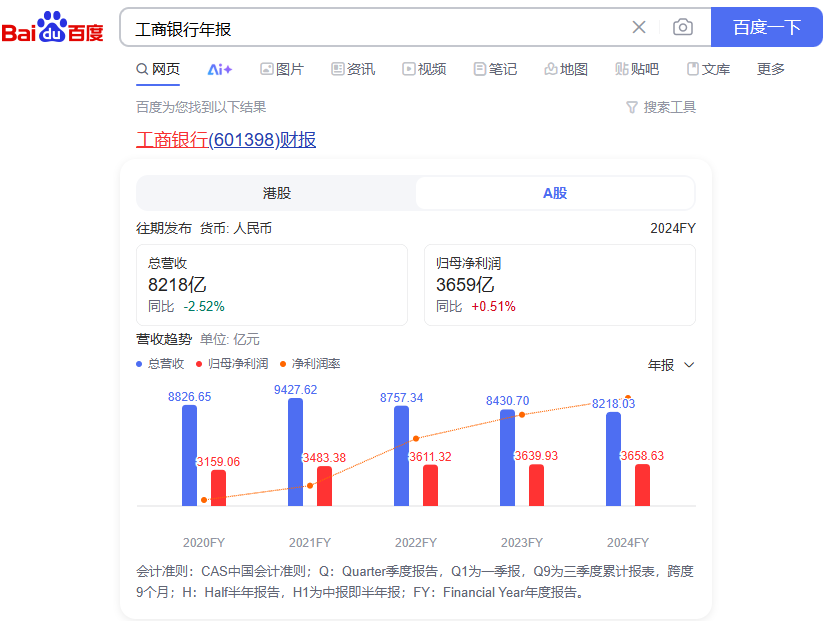Click the 2023FY axis label
This screenshot has width=827, height=621.
coord(522,543)
